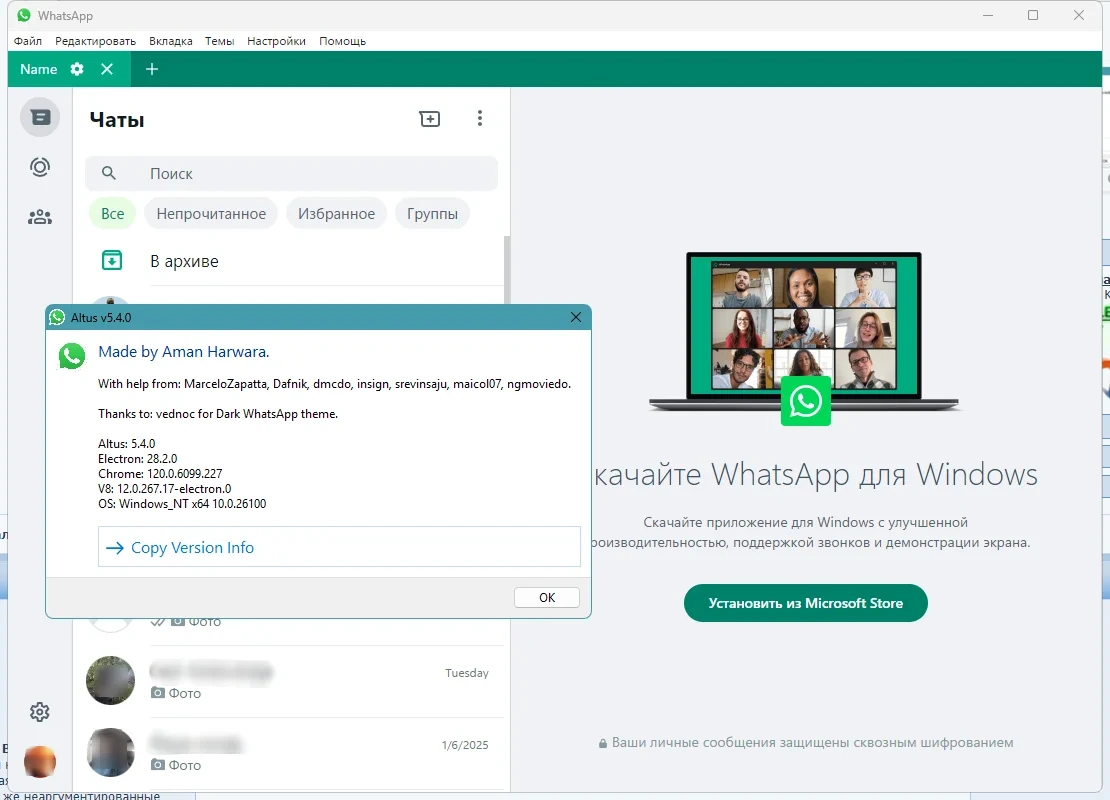Image resolution: width=1110 pixels, height=800 pixels.
Task: Click WhatsApp logo in Altus dialog
Action: [71, 356]
